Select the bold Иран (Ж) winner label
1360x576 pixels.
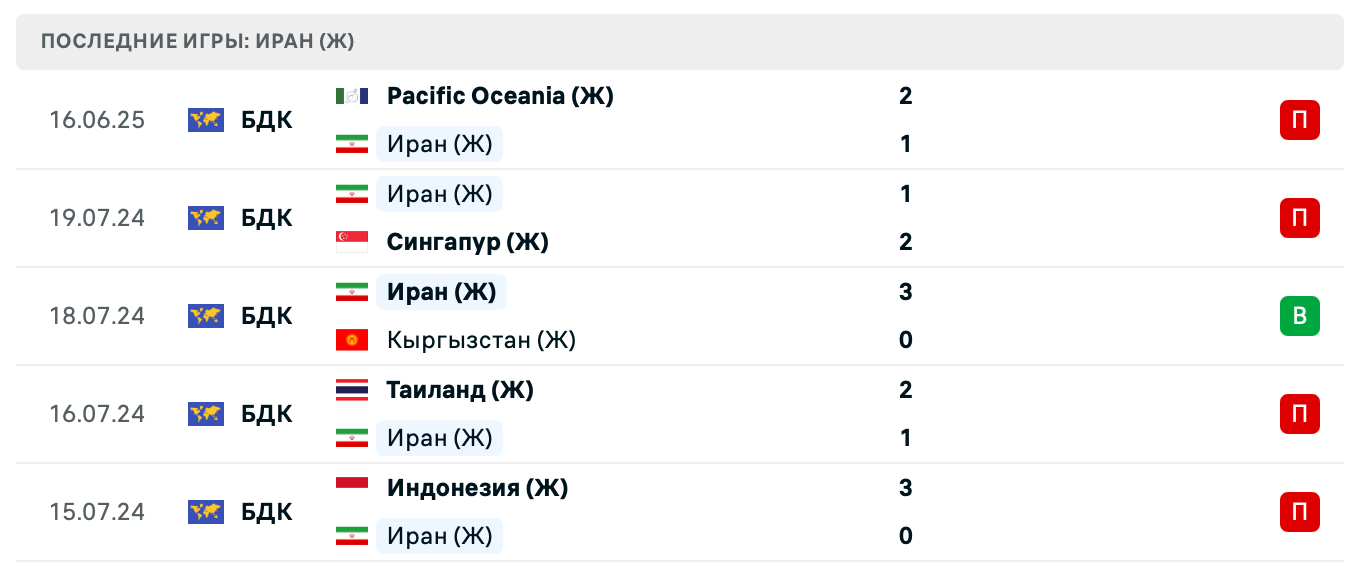pyautogui.click(x=441, y=292)
